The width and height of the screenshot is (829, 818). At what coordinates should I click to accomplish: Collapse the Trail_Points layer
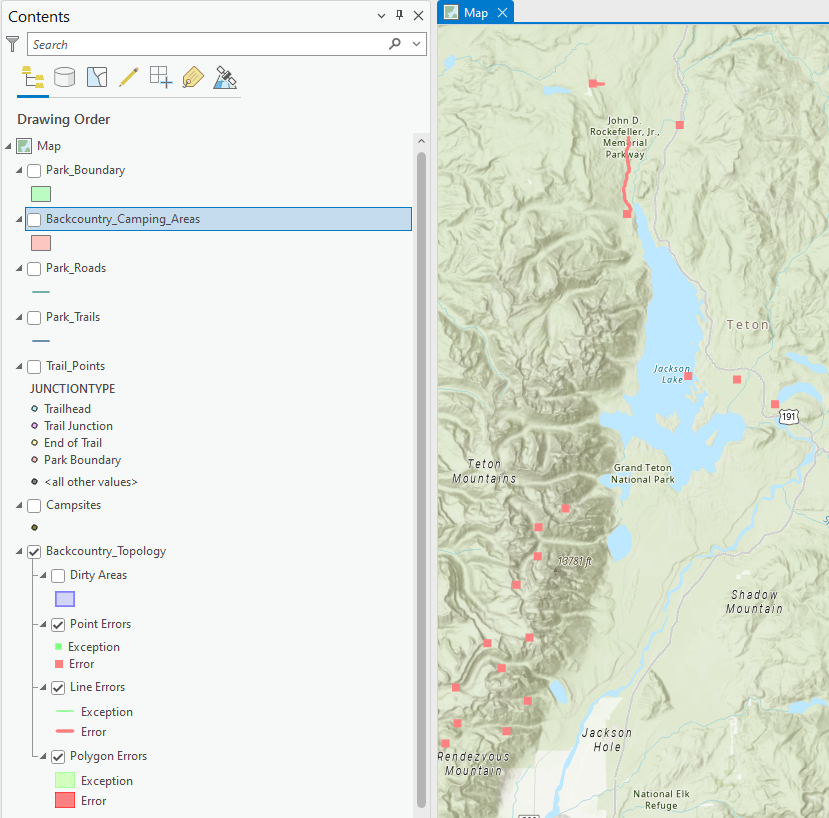[17, 366]
